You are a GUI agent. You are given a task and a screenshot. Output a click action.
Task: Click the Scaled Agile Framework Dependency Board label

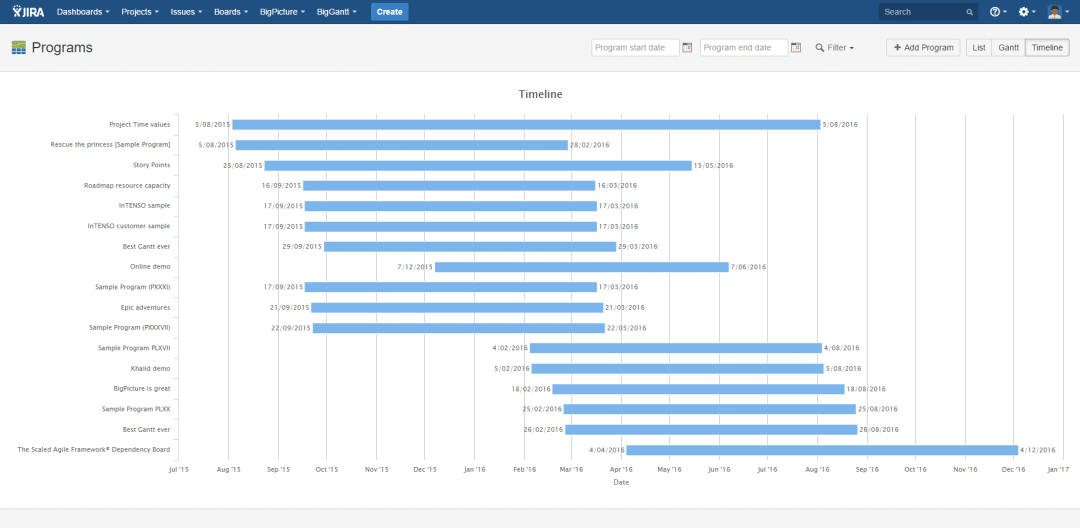click(94, 450)
